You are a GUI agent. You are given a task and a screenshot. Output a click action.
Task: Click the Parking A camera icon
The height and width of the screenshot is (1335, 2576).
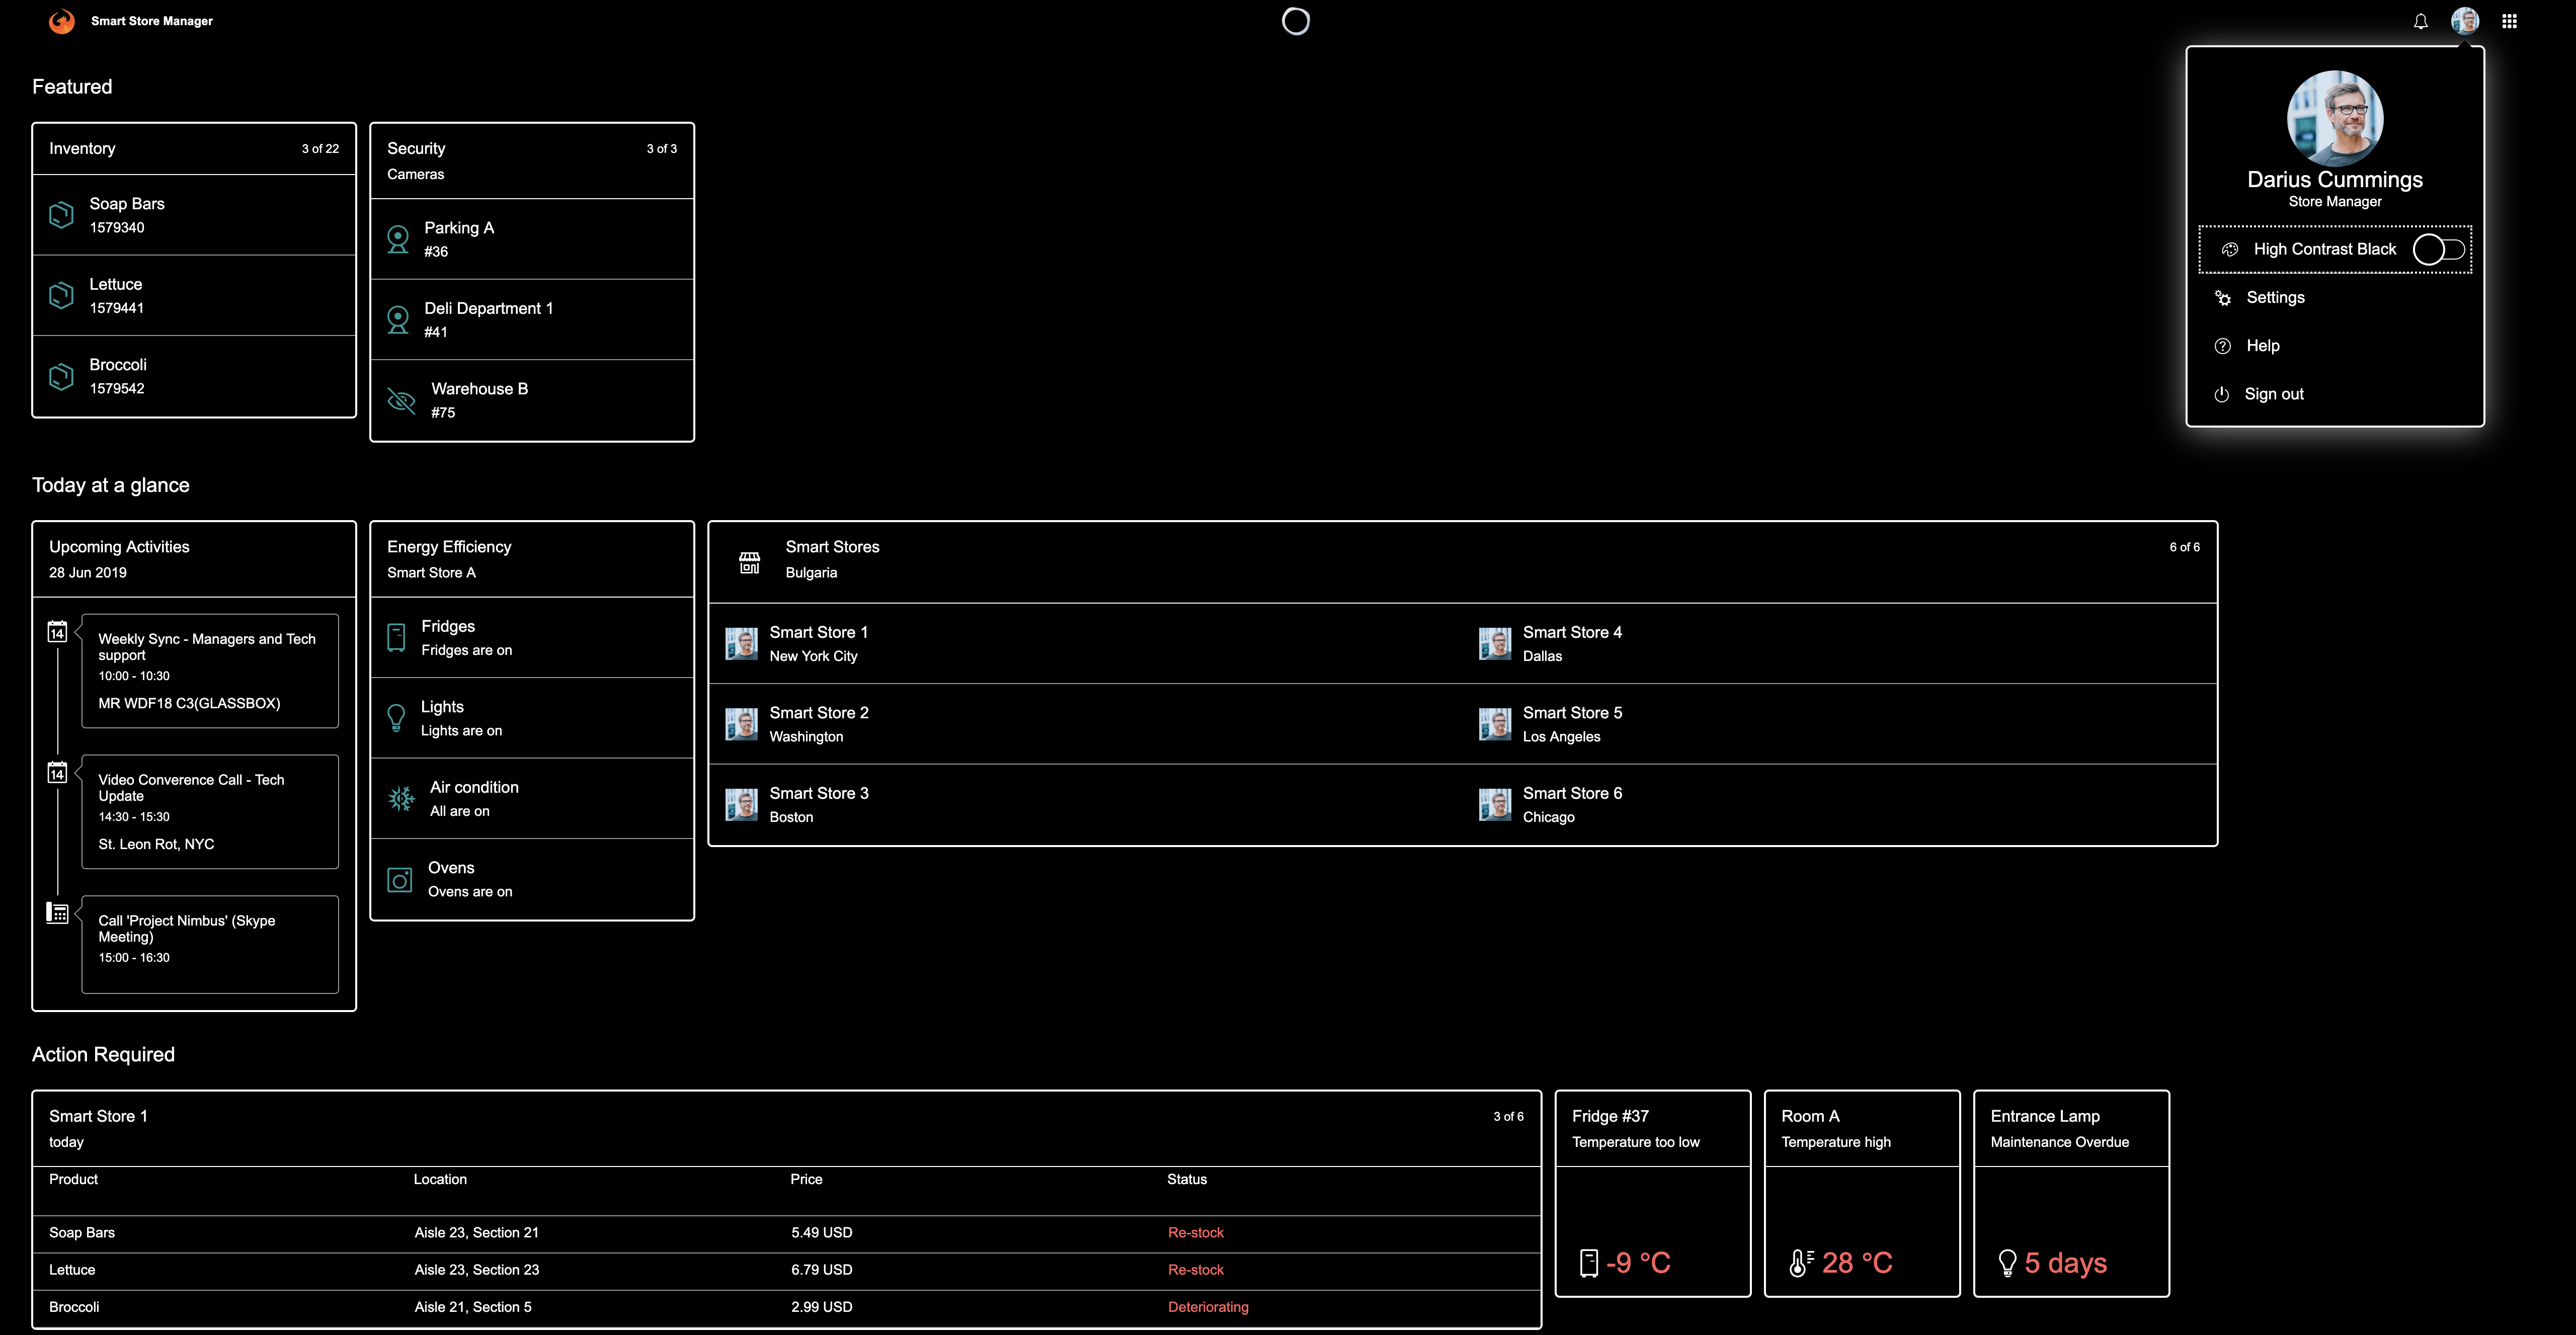[x=398, y=239]
